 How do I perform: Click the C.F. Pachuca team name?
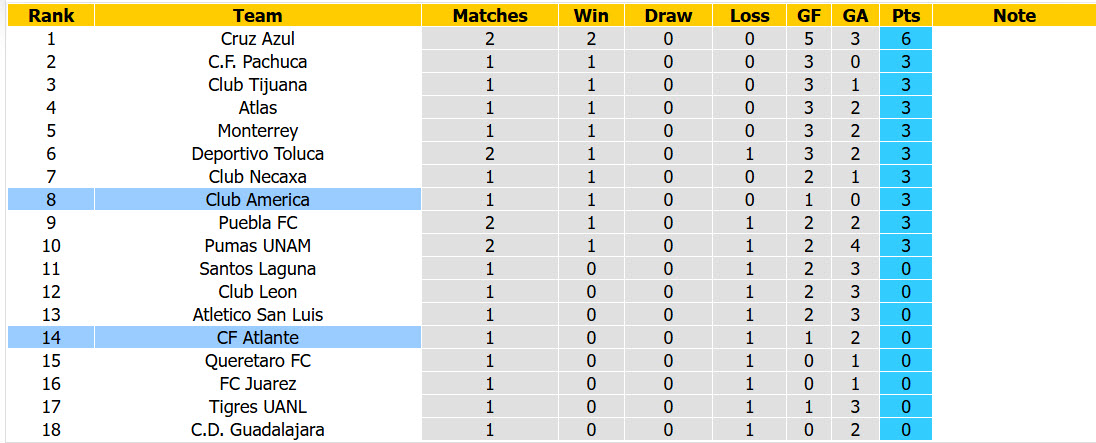(258, 62)
